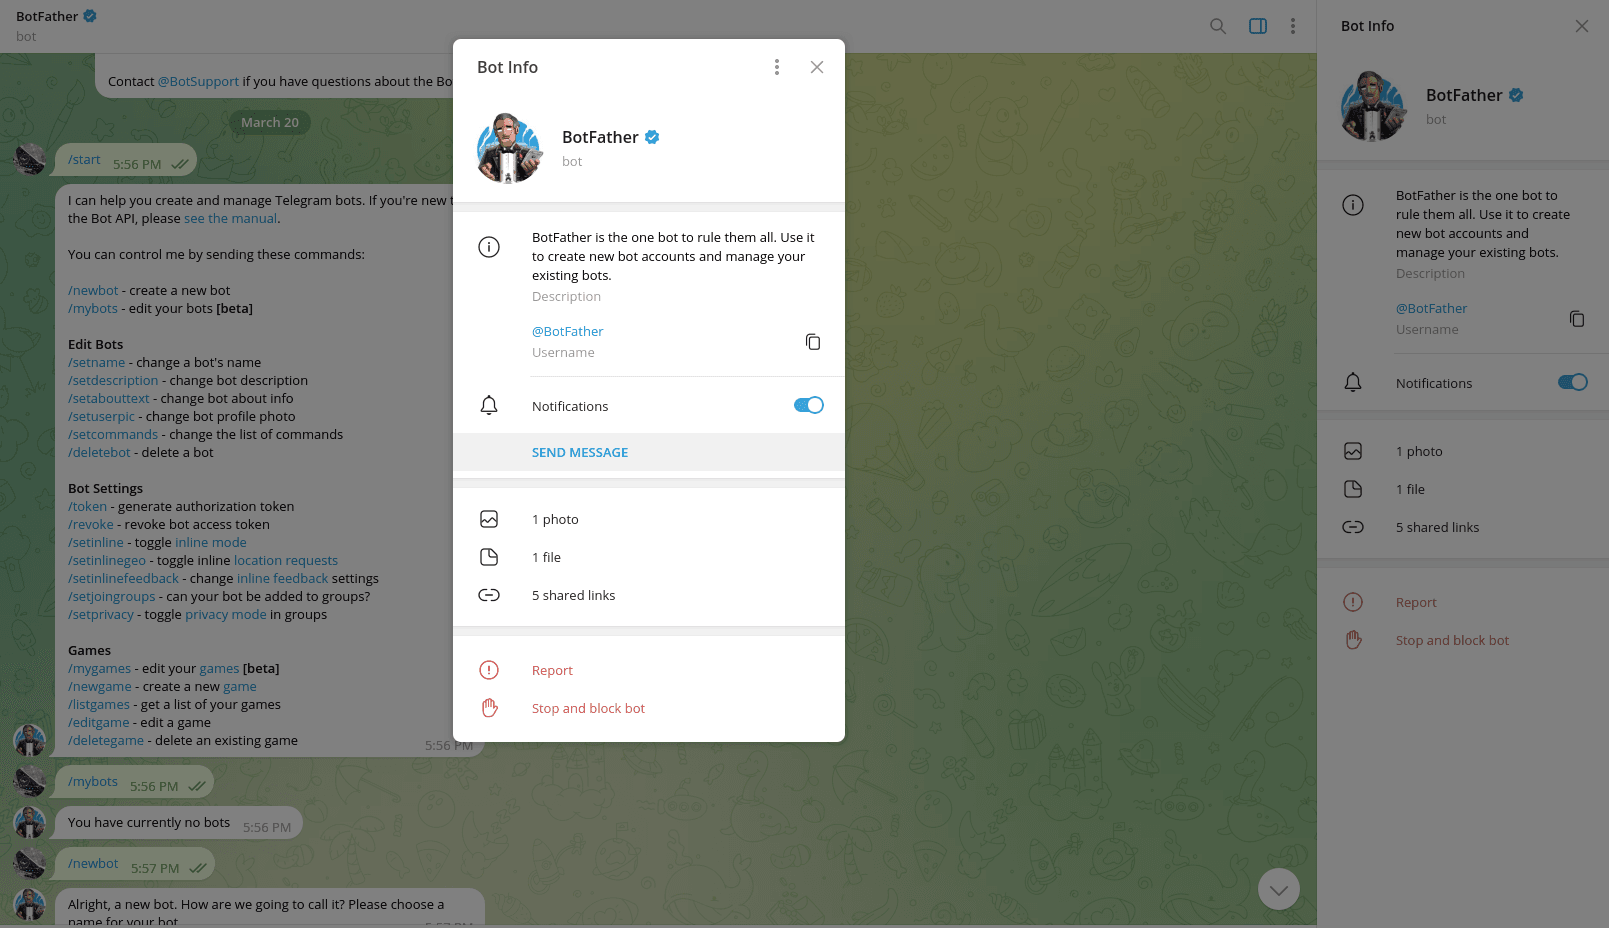This screenshot has height=928, width=1609.
Task: Click the /setinlinegeo command link
Action: 107,560
